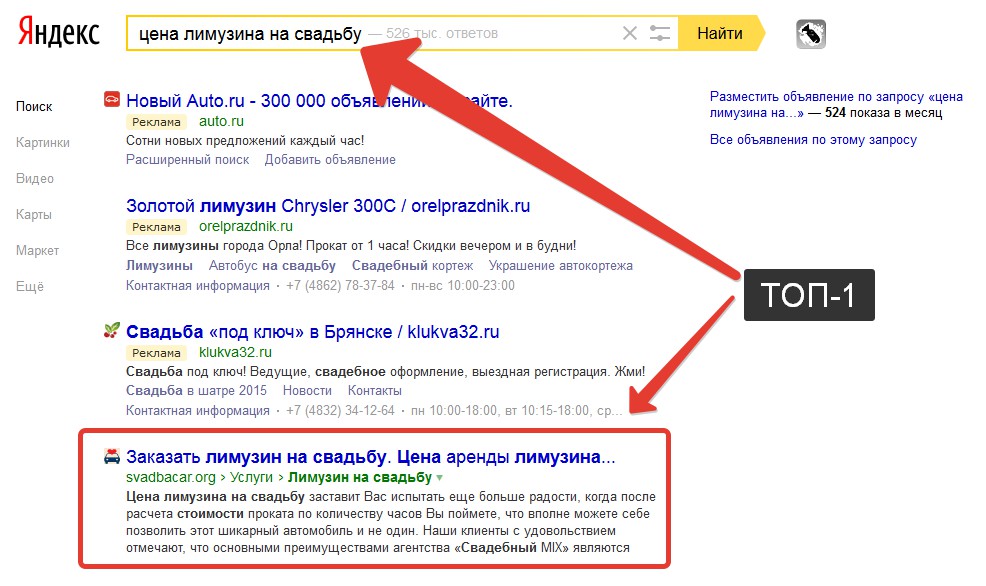
Task: Open the Контакты sitelink
Action: (375, 390)
